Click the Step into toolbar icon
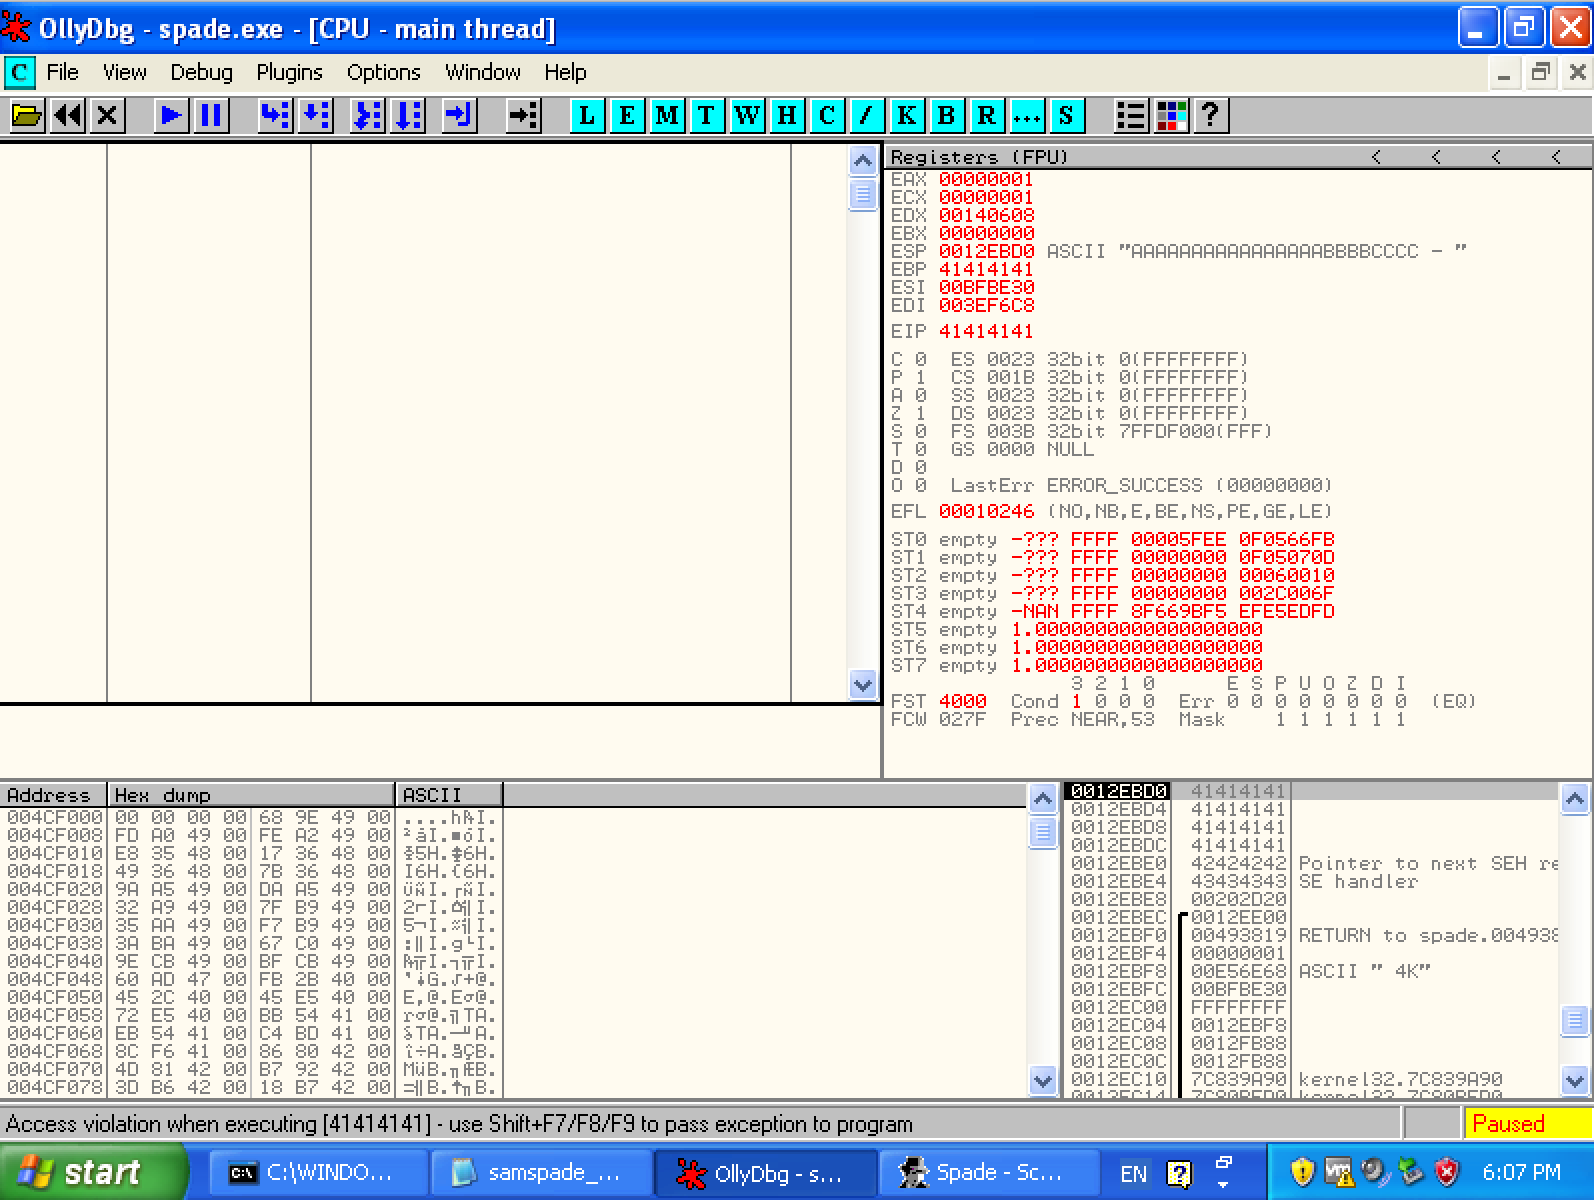This screenshot has height=1200, width=1594. tap(275, 116)
